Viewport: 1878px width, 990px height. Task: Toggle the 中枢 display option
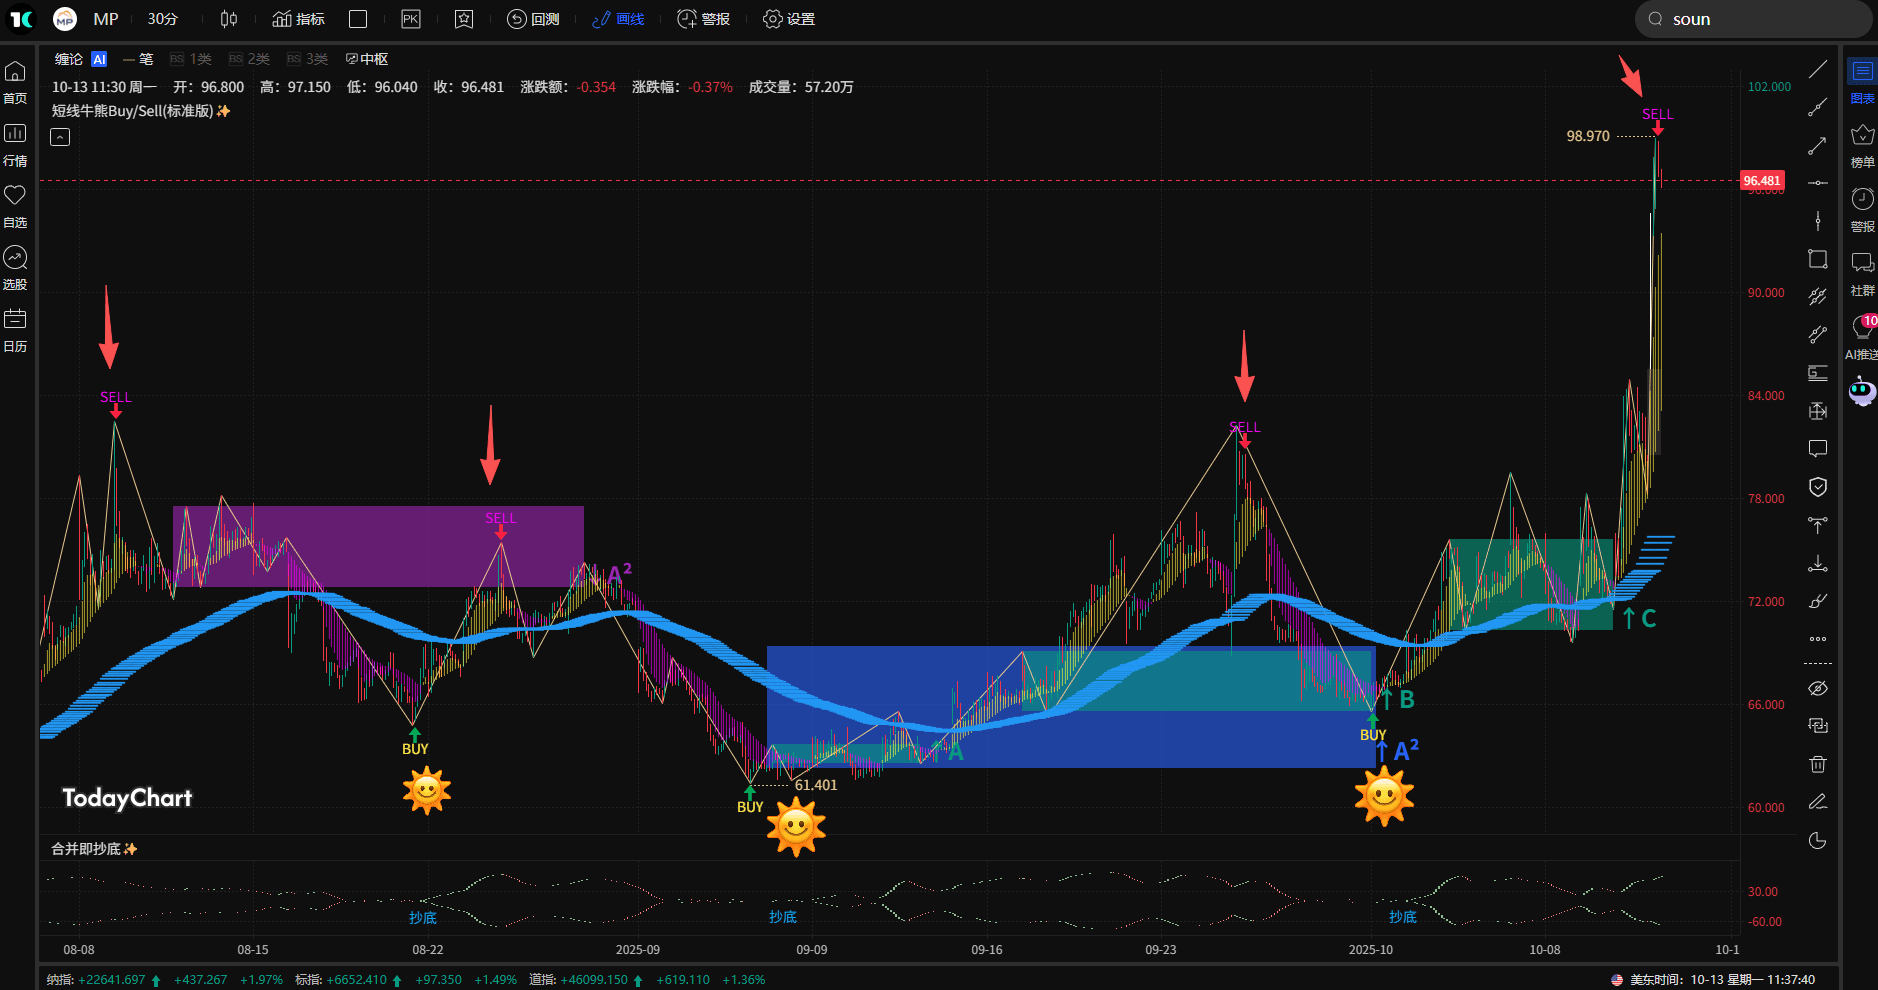click(367, 59)
